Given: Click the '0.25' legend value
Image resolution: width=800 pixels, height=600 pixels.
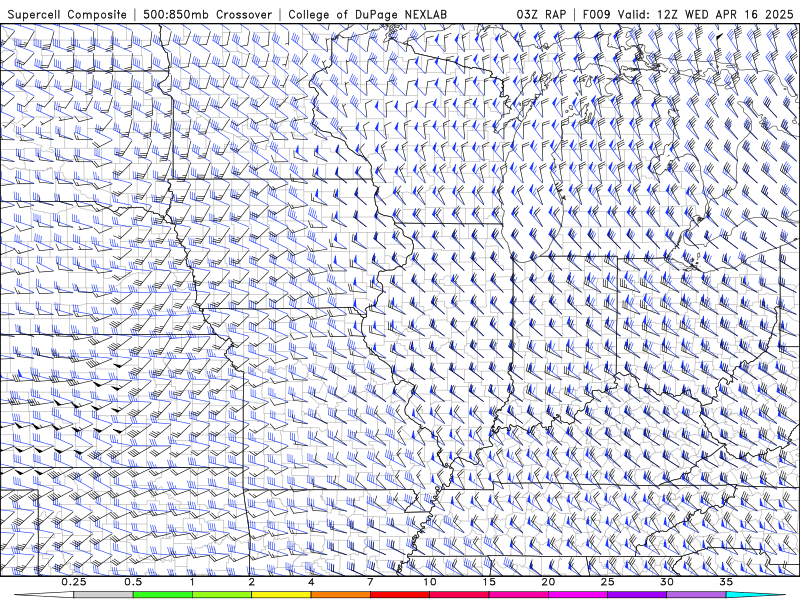Looking at the screenshot, I should point(74,582).
